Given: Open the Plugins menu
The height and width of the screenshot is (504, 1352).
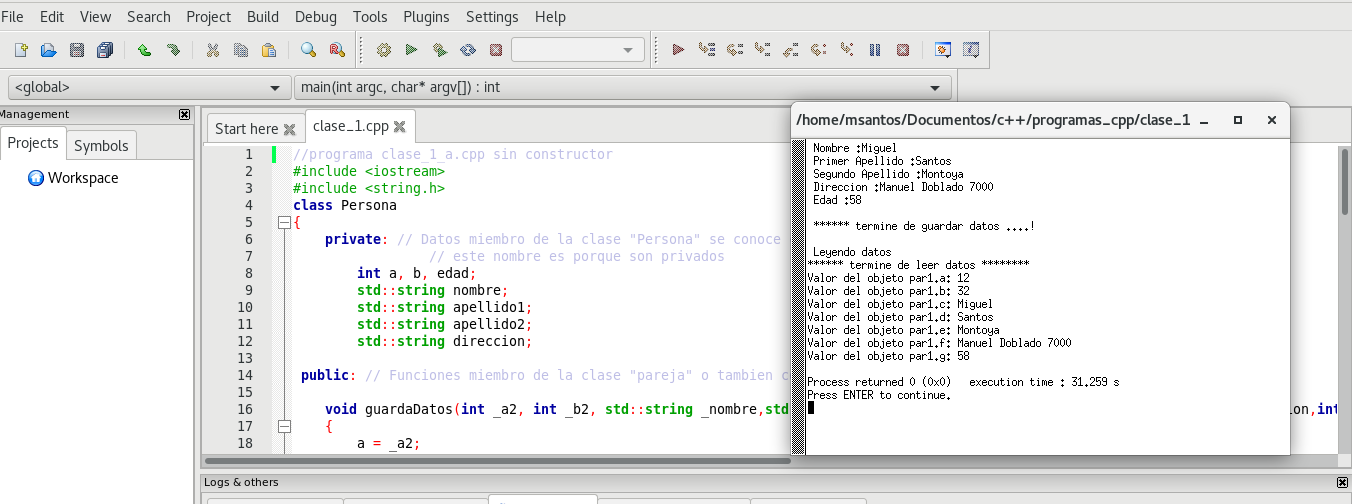Looking at the screenshot, I should pos(426,17).
